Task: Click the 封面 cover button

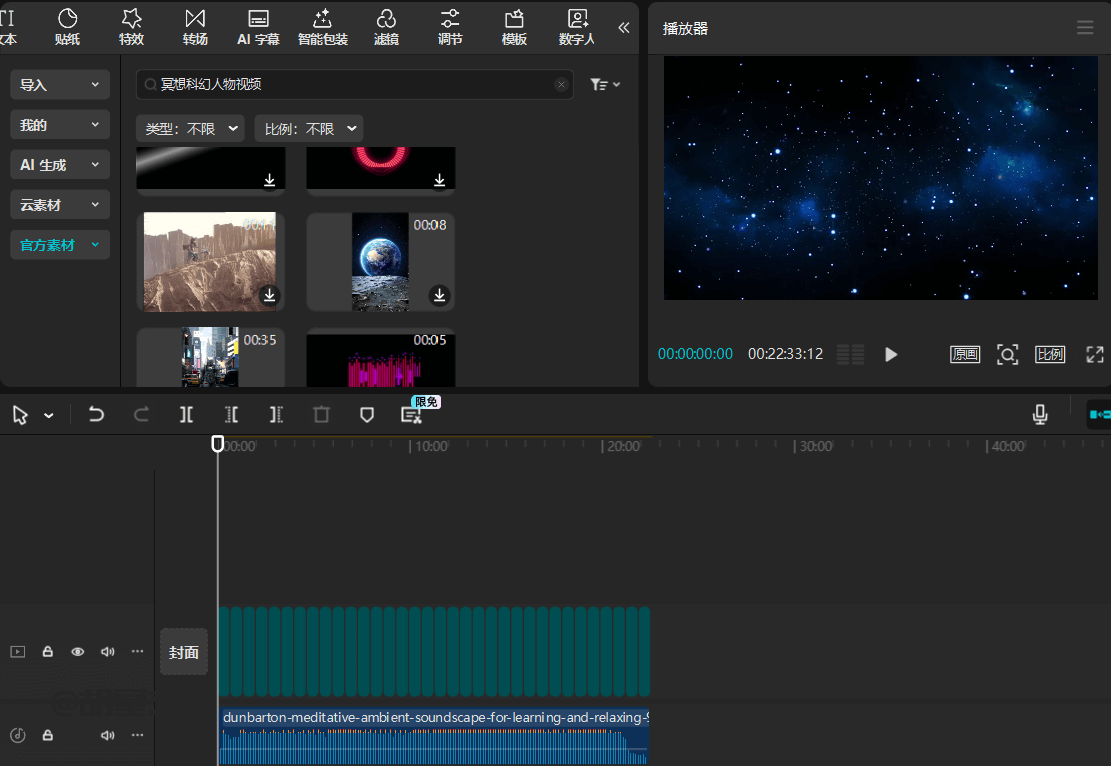Action: coord(184,652)
